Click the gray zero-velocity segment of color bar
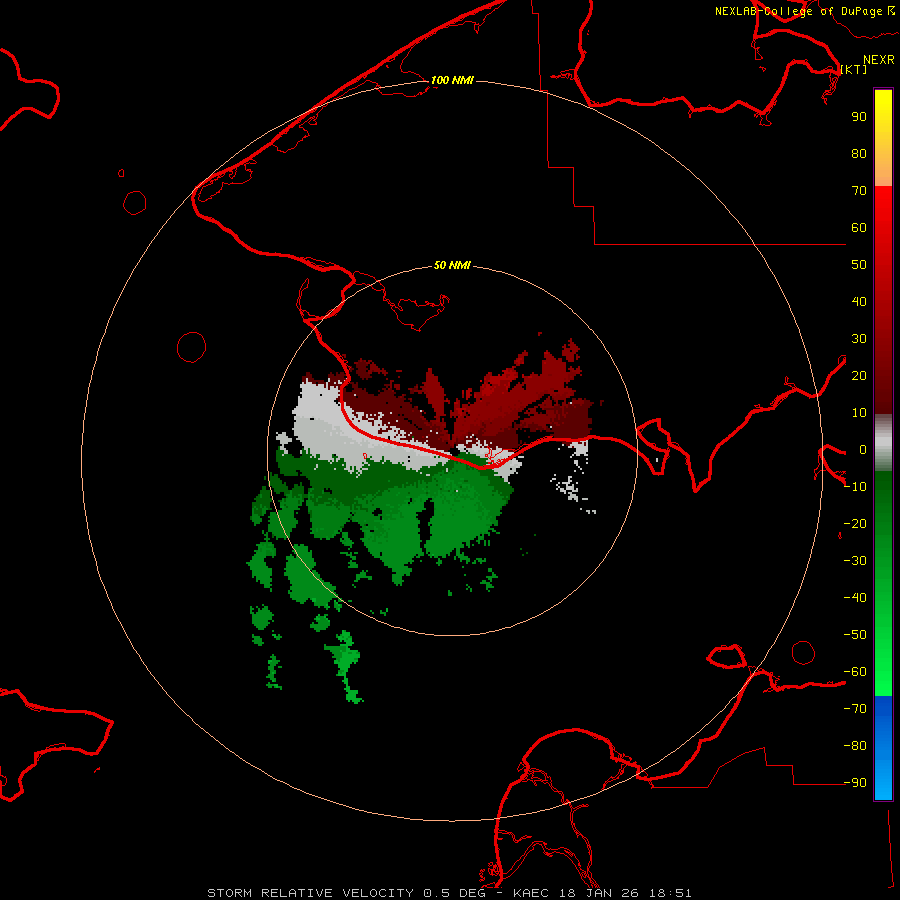 [883, 443]
